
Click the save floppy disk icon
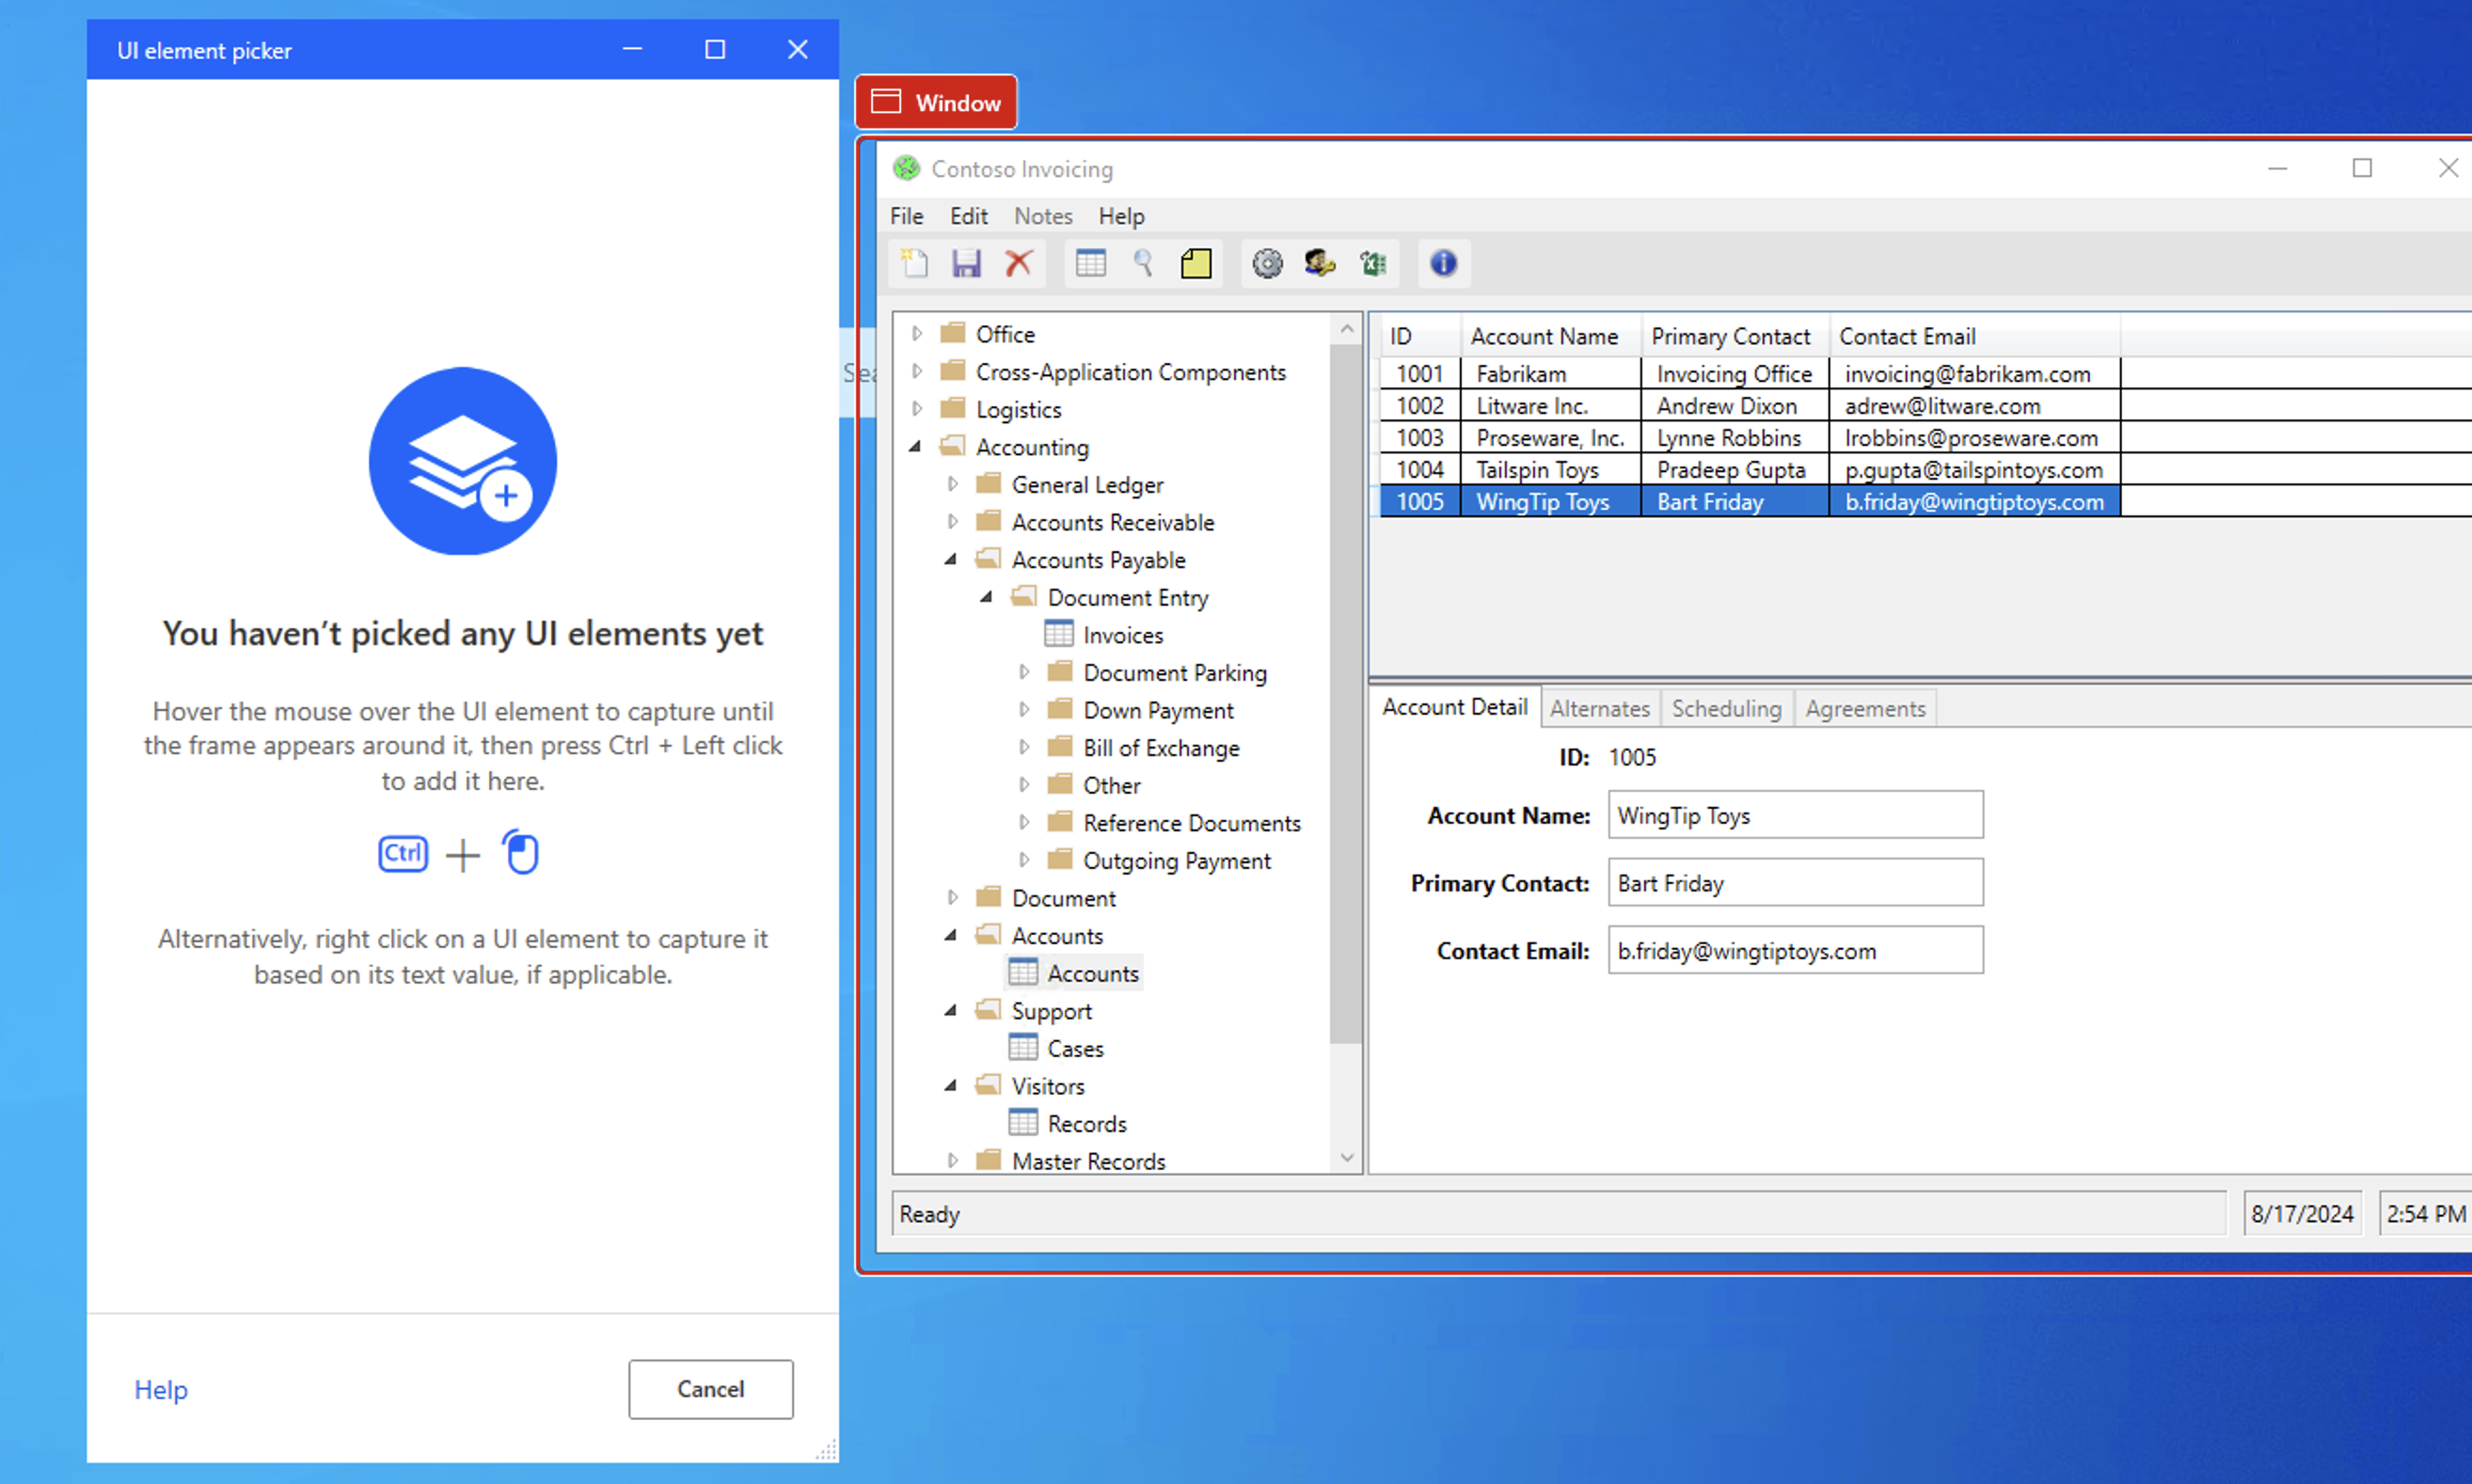966,264
